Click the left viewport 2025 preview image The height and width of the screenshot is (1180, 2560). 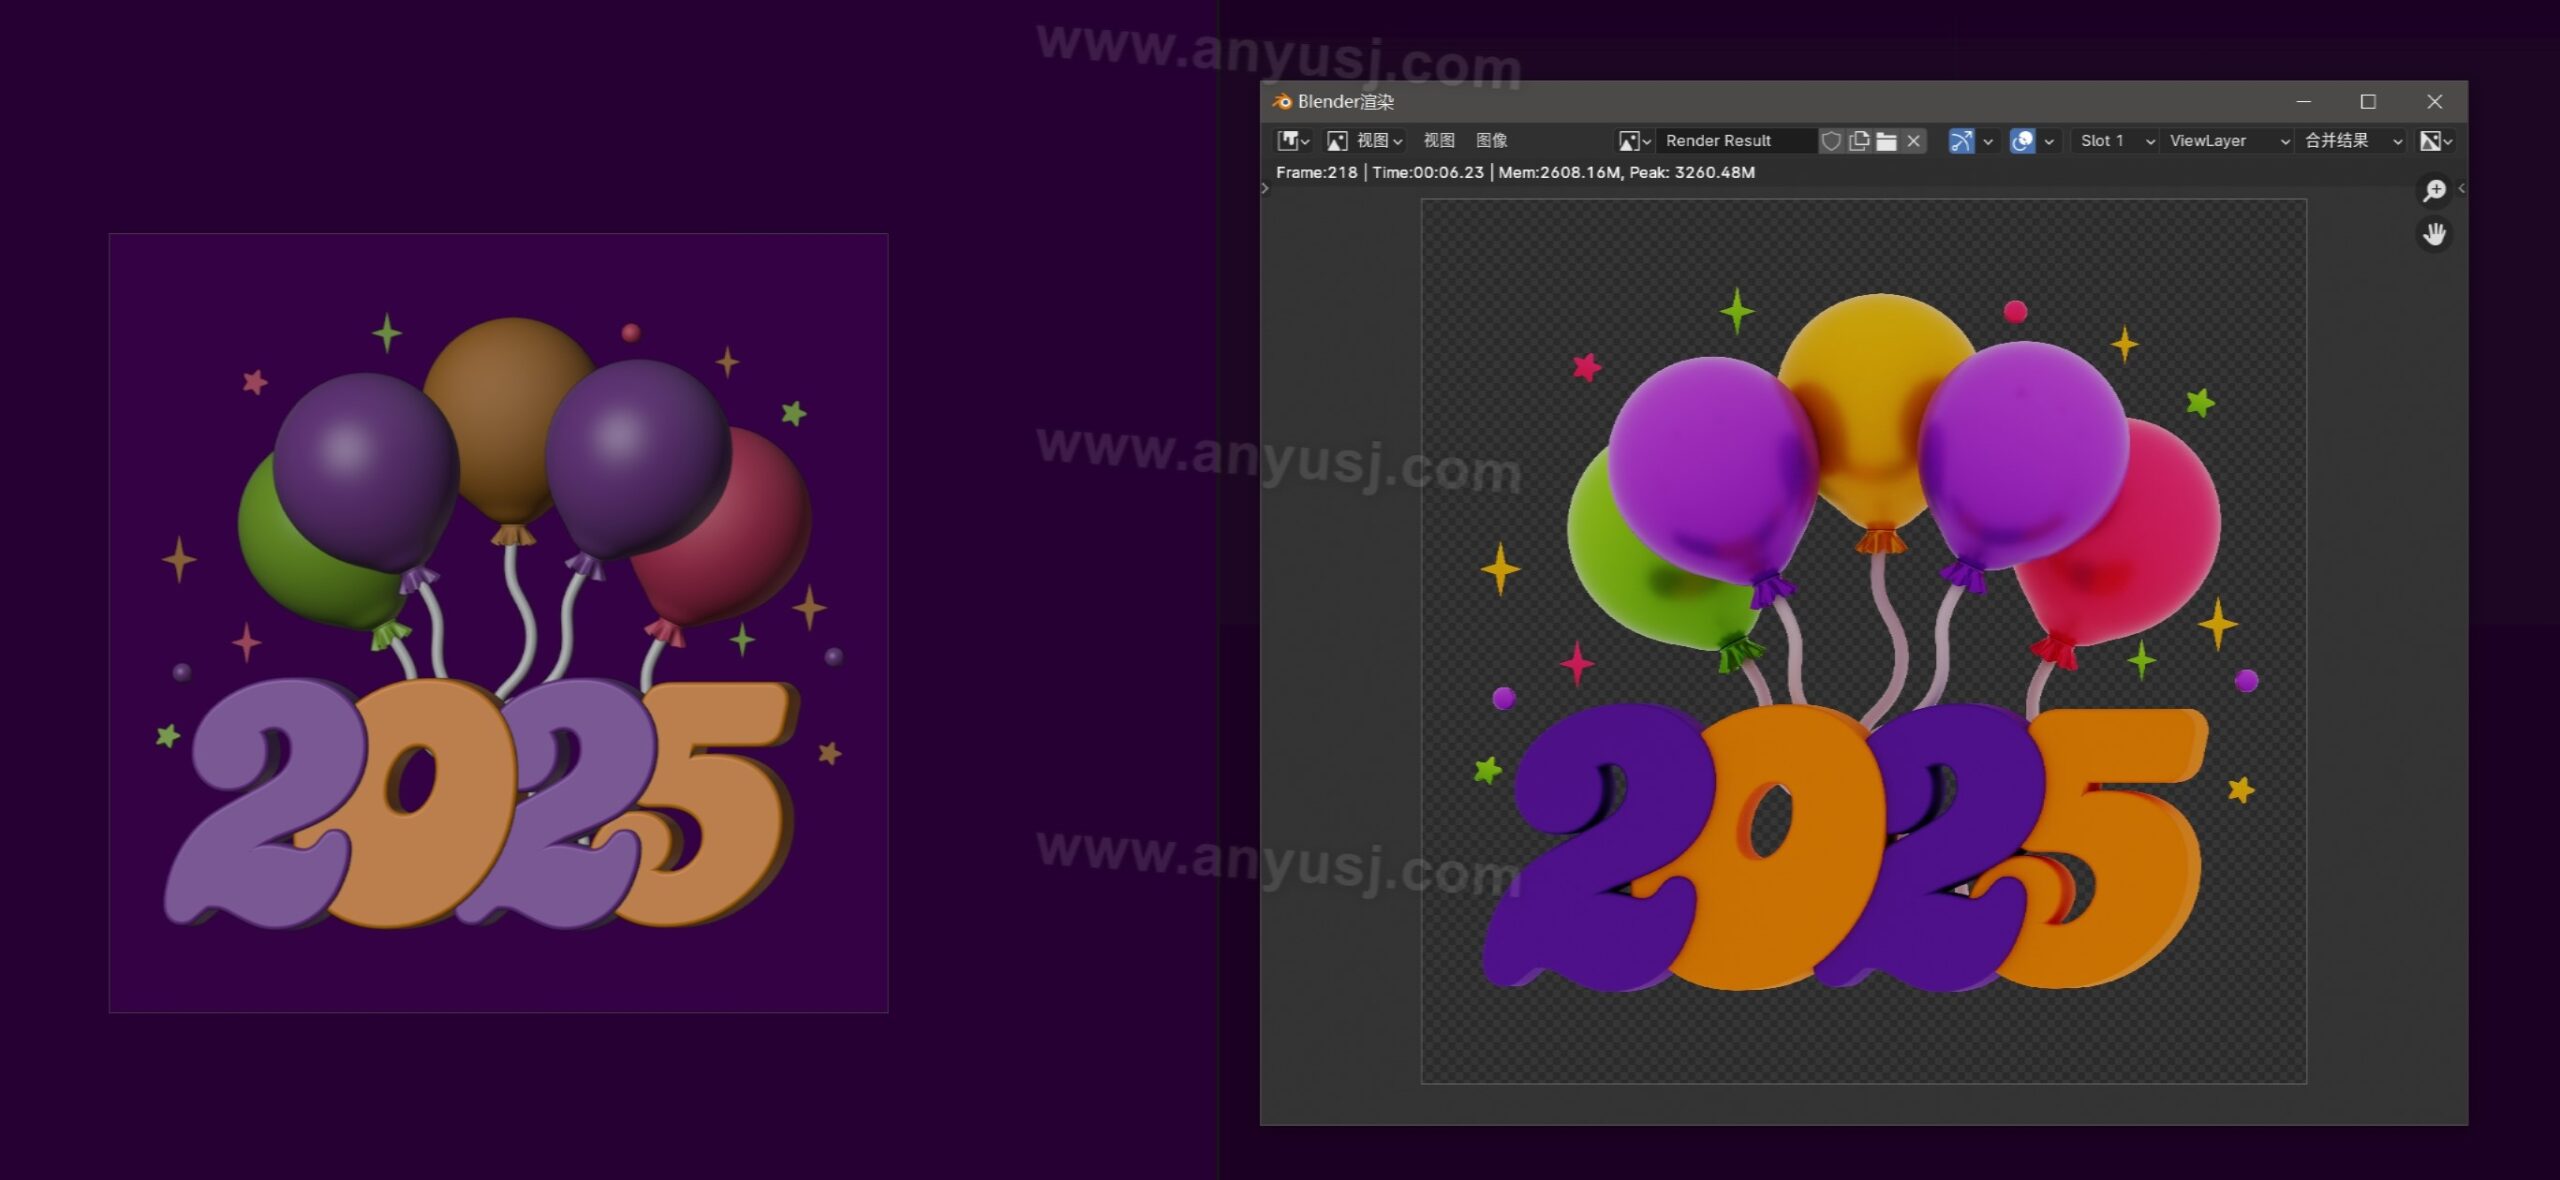498,623
